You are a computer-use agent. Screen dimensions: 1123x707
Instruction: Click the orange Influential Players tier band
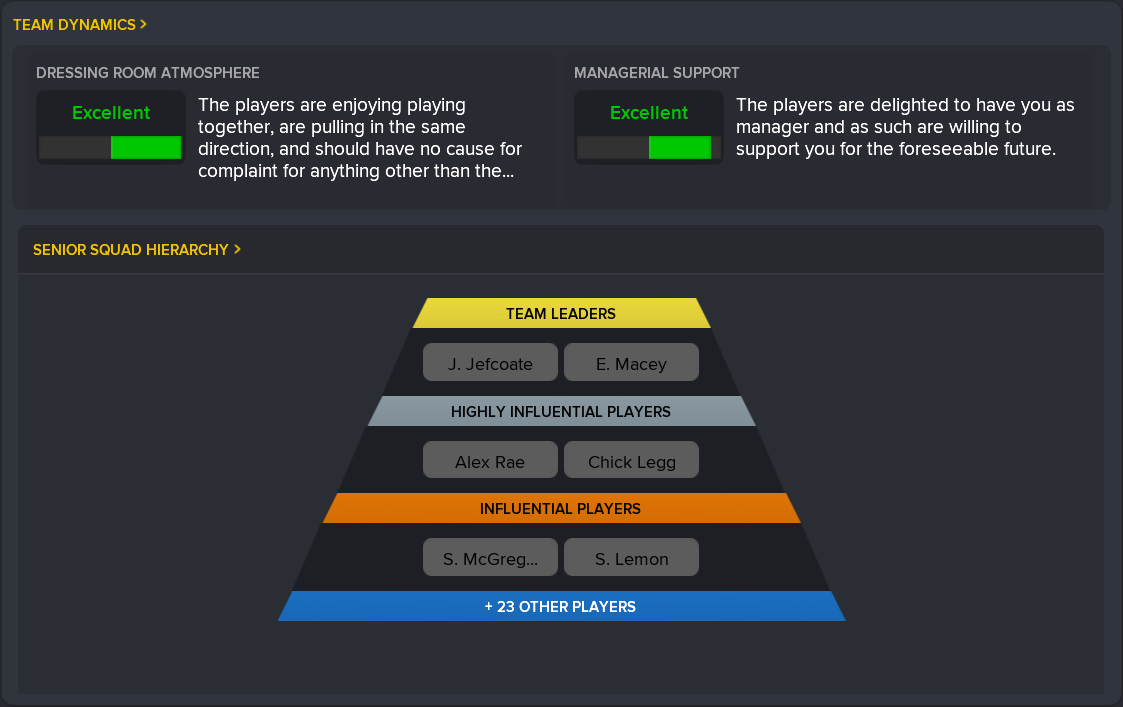coord(561,508)
